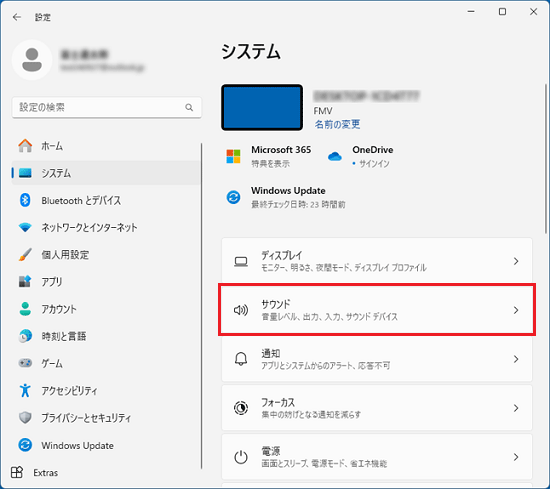Click モニター、明るさ、夜間モード description text
Screen dimensions: 550x489
344,268
